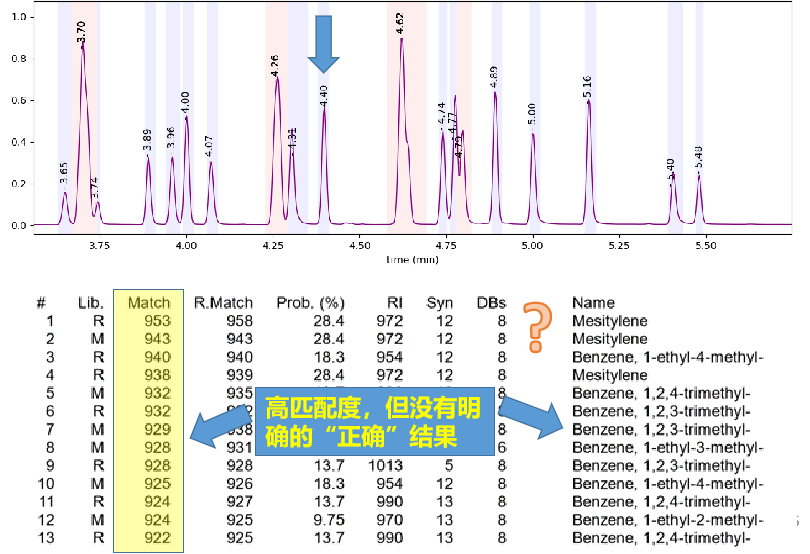The width and height of the screenshot is (810, 554).
Task: Click the time (min) axis label
Action: [x=412, y=259]
